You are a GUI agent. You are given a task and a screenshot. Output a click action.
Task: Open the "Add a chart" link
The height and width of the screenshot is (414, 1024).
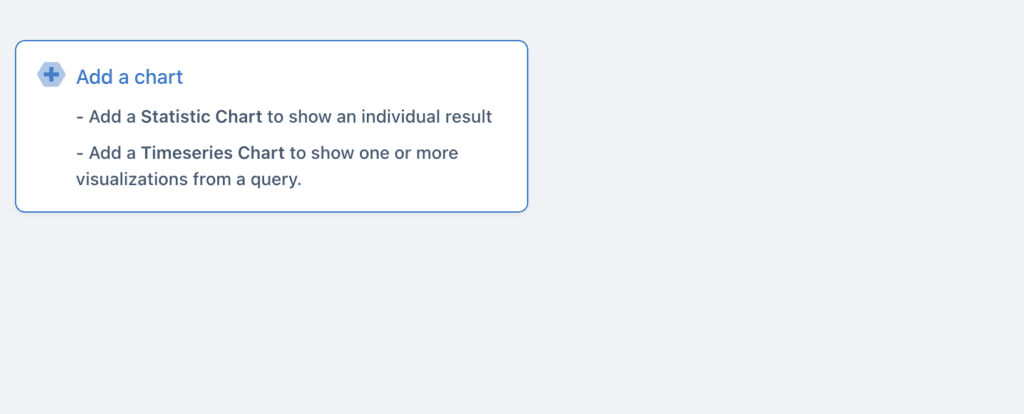coord(129,77)
